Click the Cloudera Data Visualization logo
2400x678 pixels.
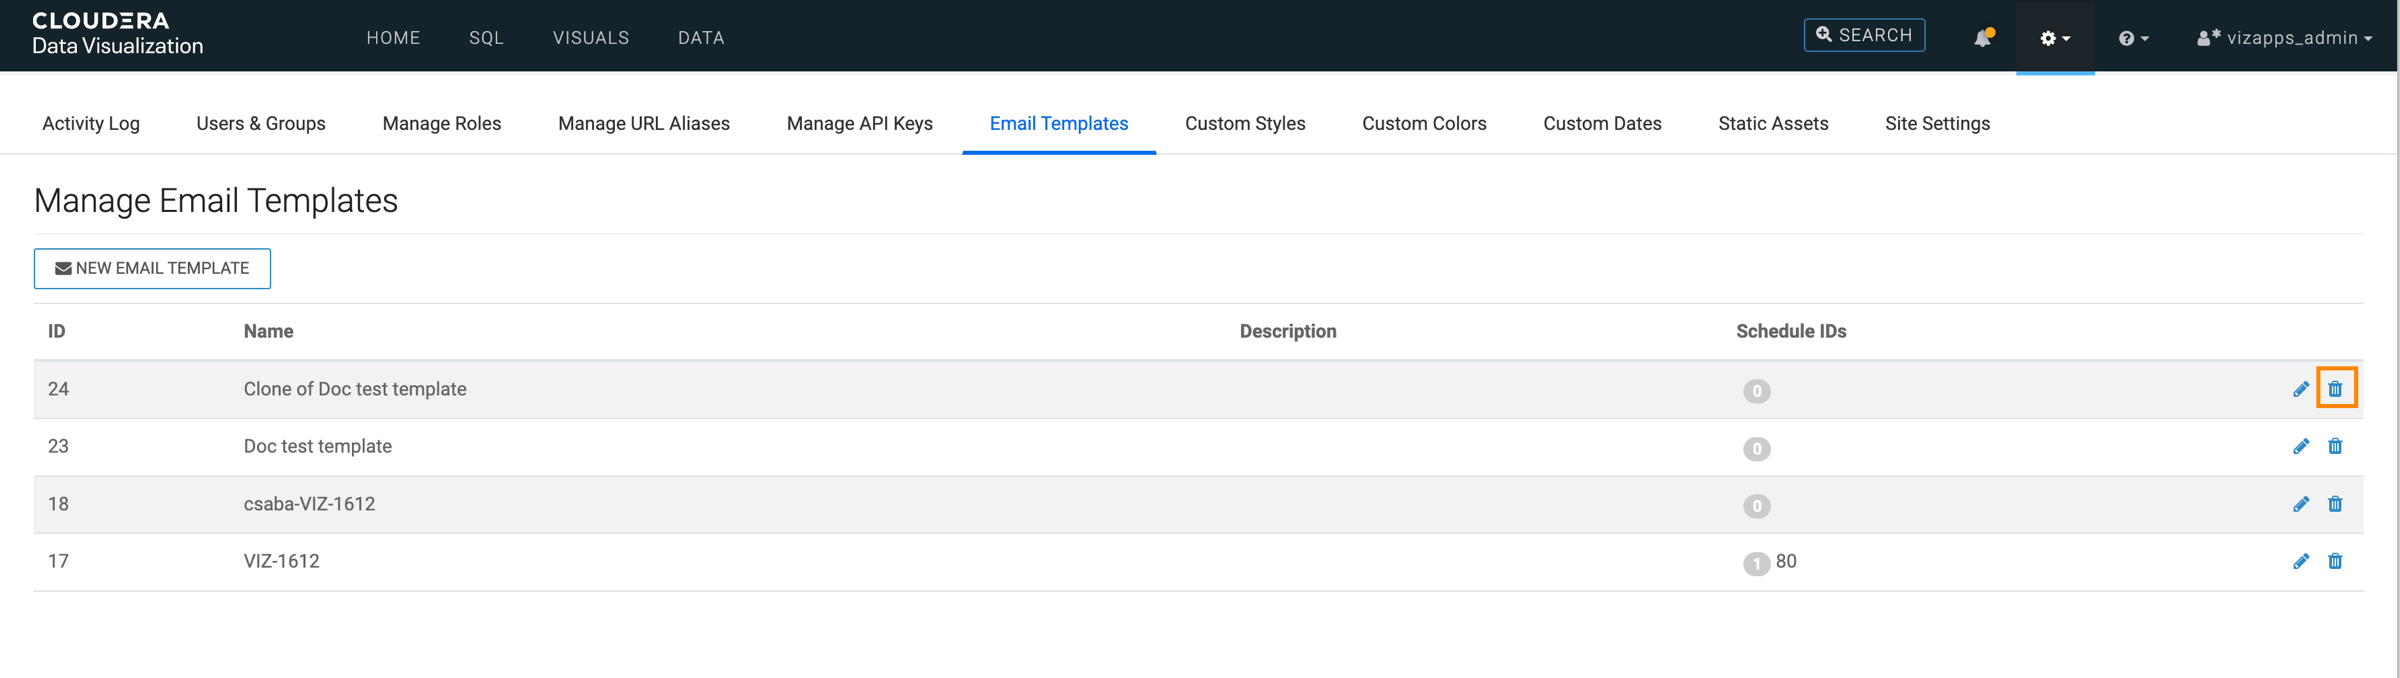tap(117, 34)
